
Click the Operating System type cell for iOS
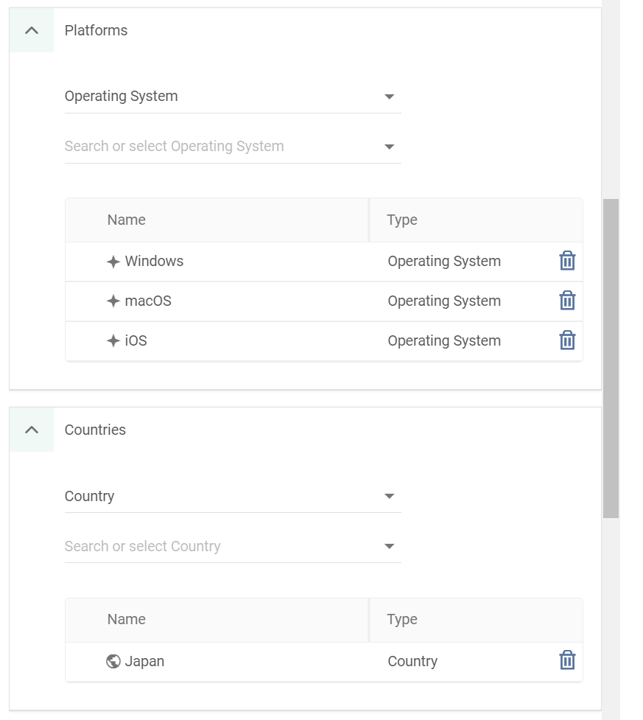444,341
